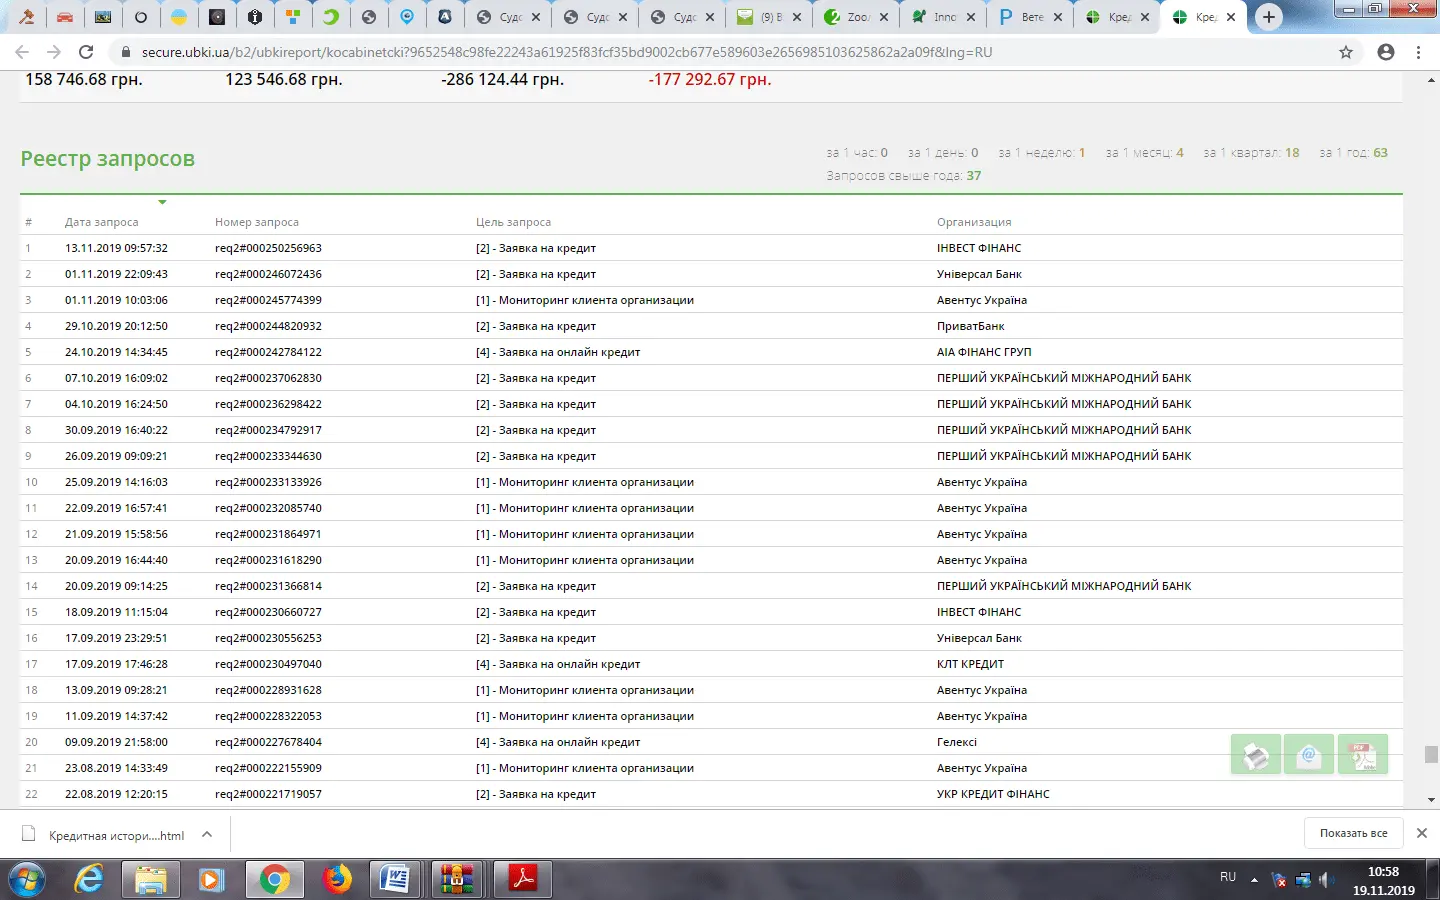The image size is (1440, 900).
Task: Open the Chrome profile avatar icon
Action: click(1386, 52)
